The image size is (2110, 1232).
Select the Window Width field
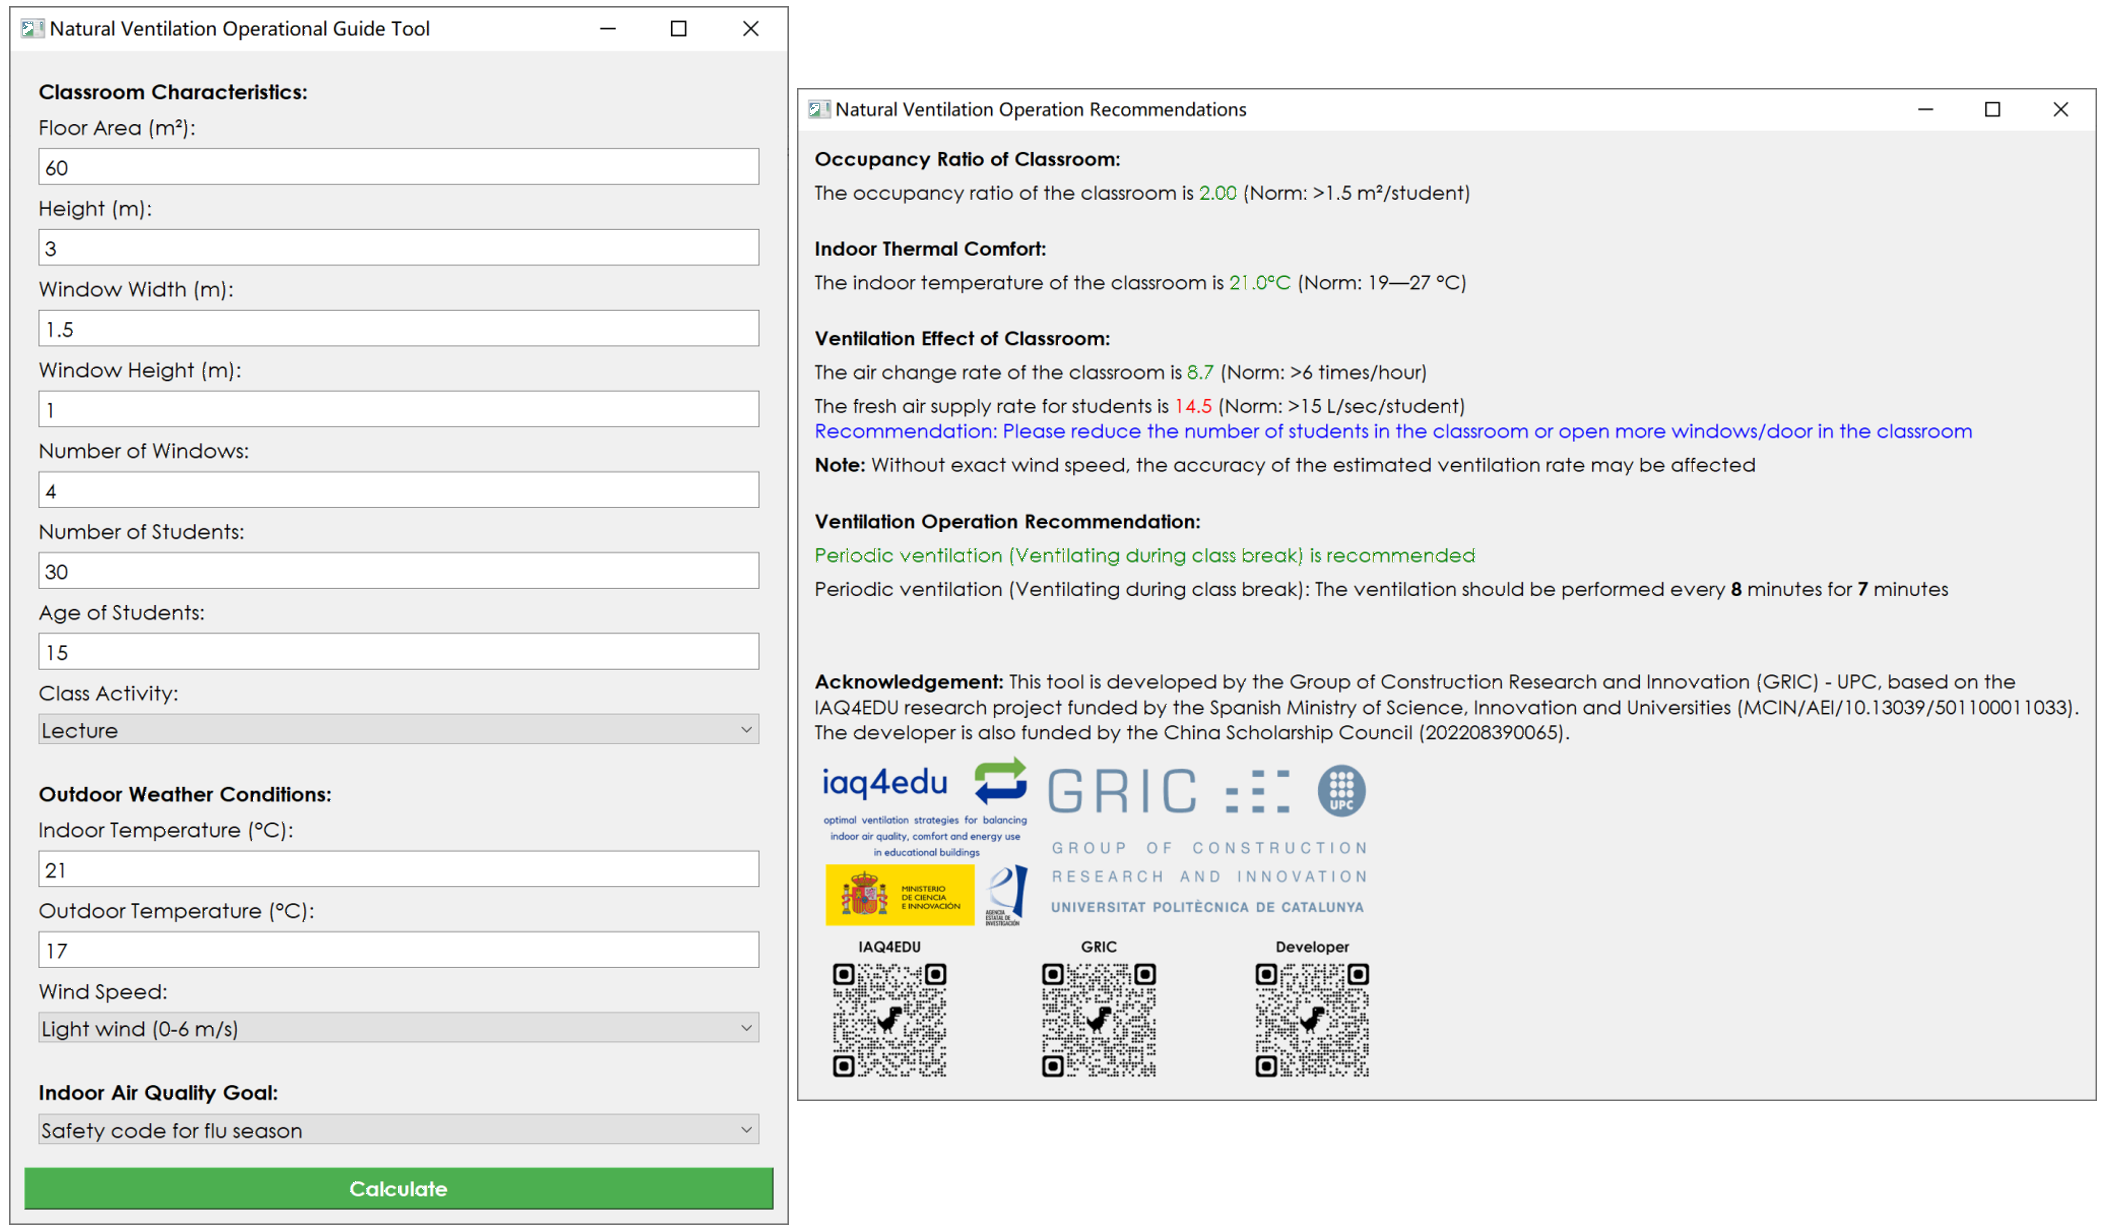pyautogui.click(x=397, y=328)
